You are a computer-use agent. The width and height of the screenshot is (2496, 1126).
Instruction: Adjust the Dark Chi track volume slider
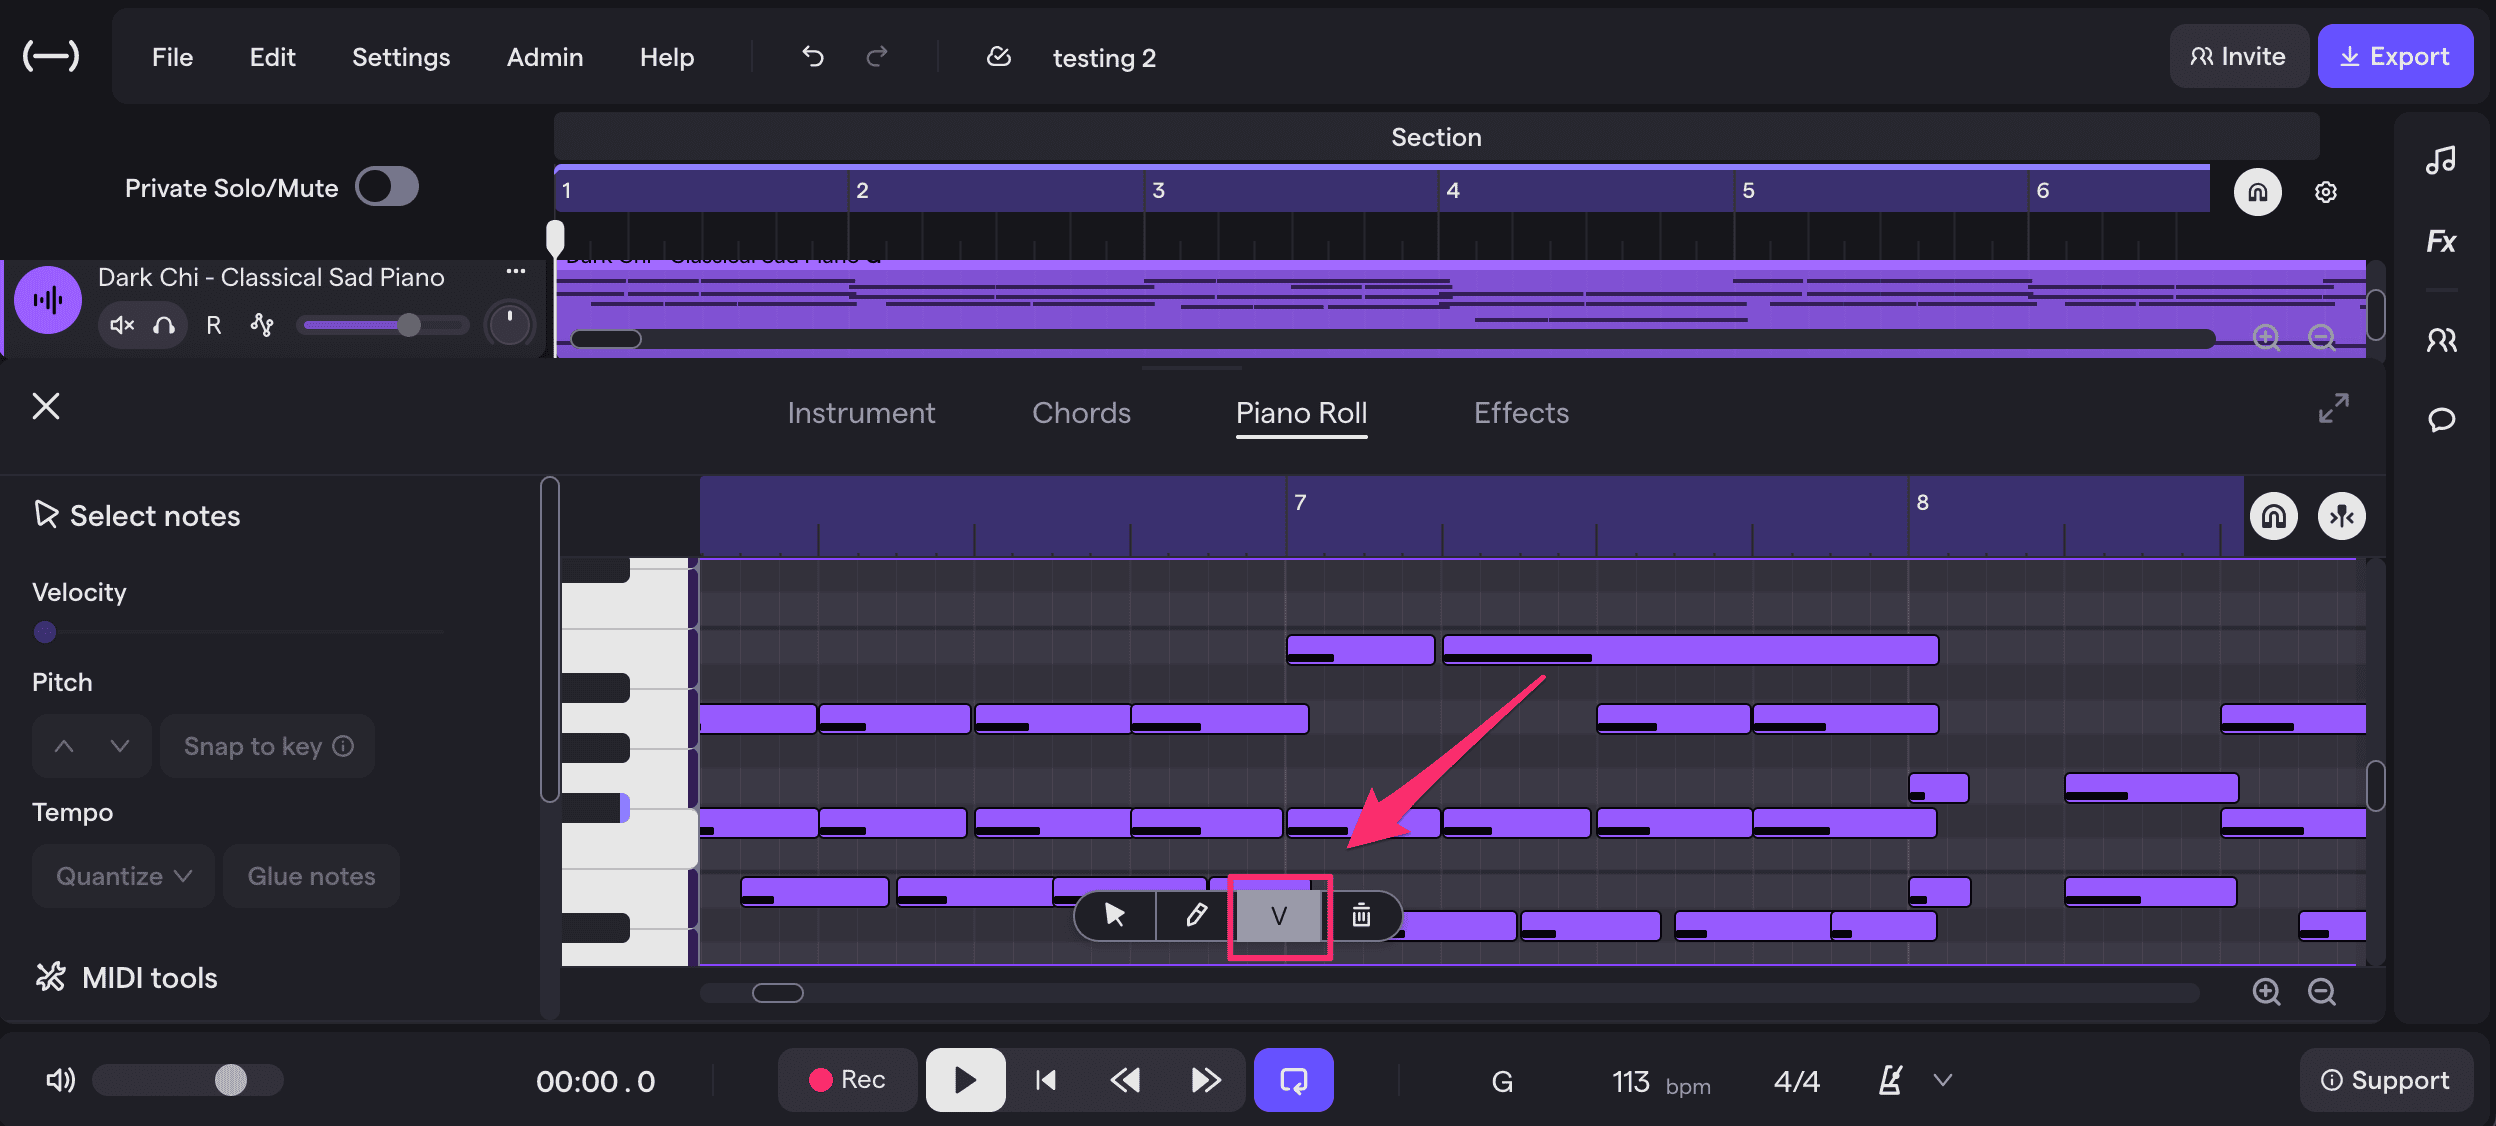[385, 325]
